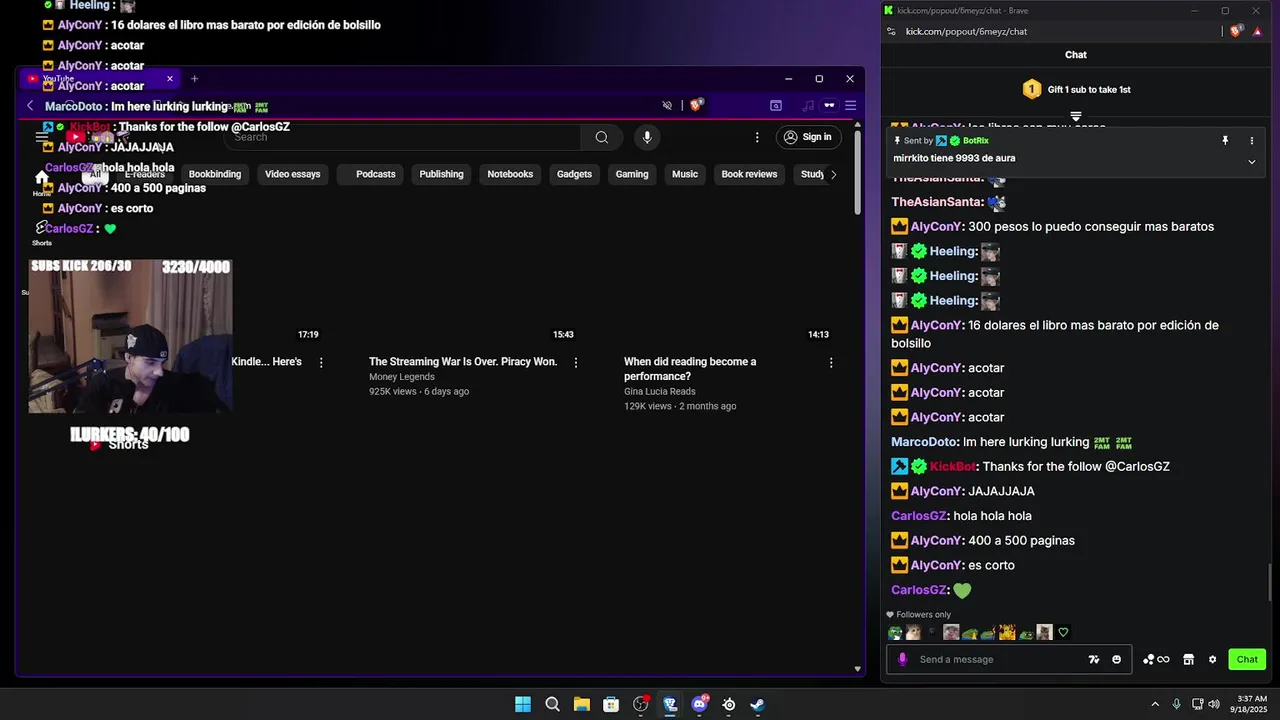Open options for When did reading become a performance
This screenshot has width=1280, height=720.
click(x=831, y=362)
